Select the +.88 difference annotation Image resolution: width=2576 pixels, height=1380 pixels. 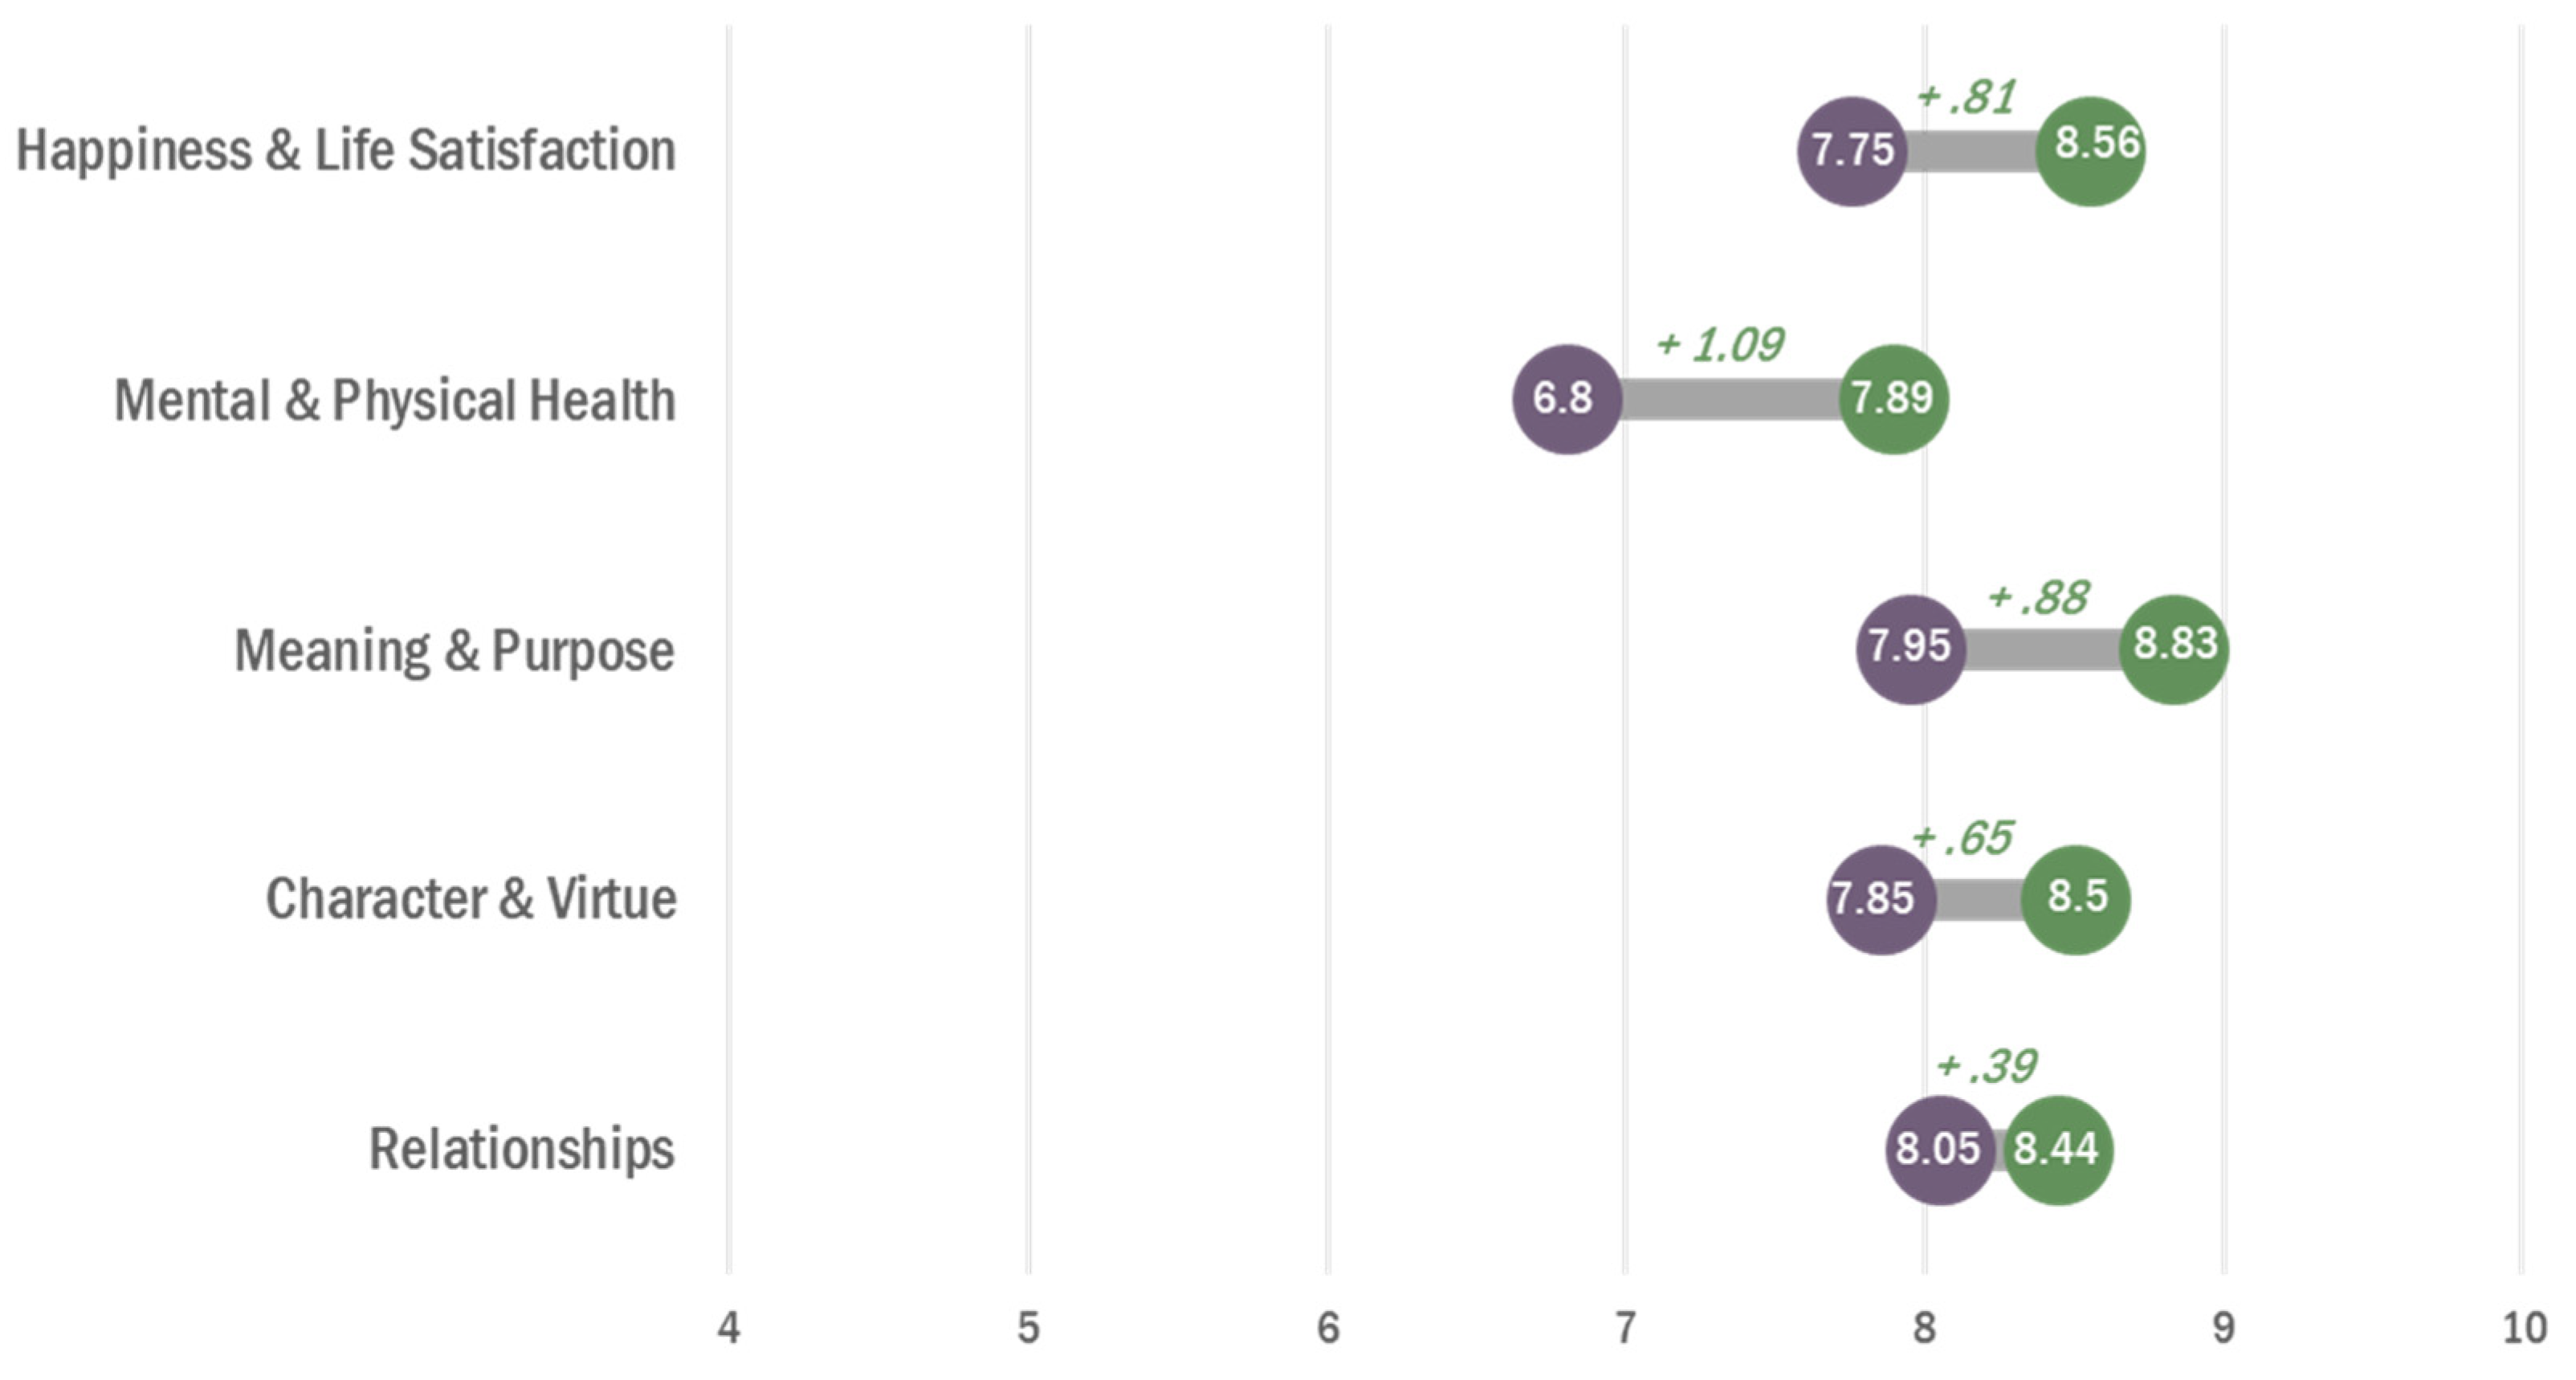pos(2037,598)
